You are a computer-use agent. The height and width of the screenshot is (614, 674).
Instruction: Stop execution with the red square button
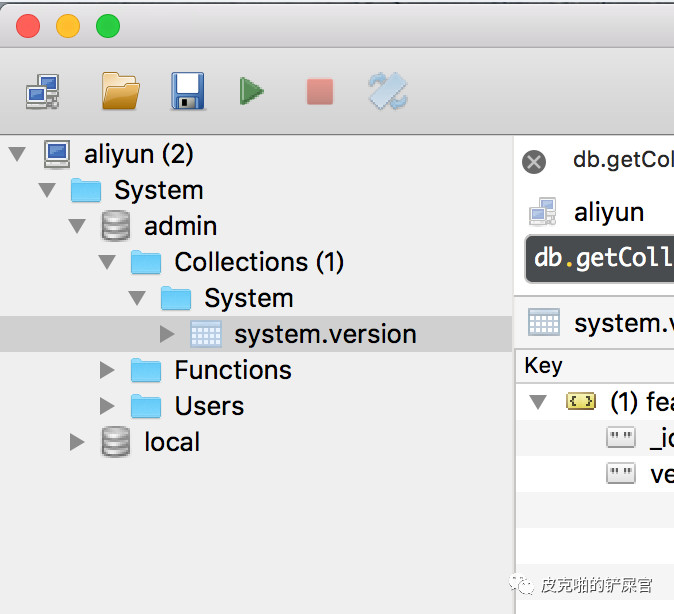point(320,91)
